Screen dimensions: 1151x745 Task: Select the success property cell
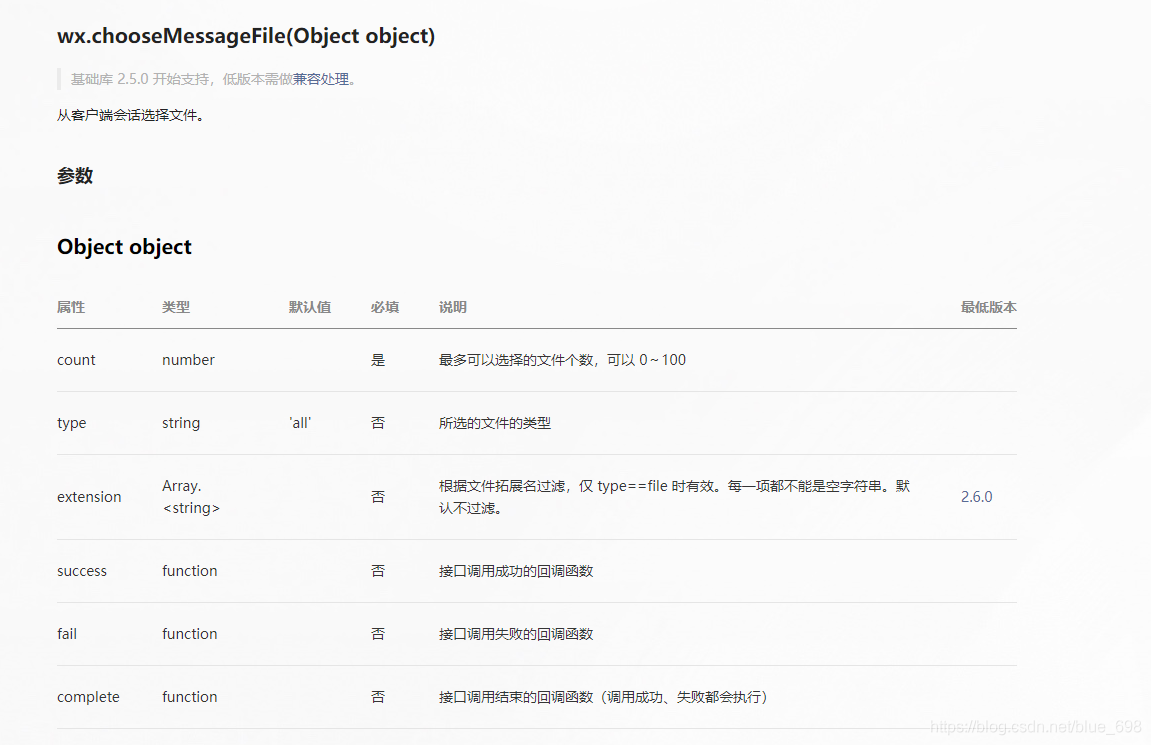point(82,571)
